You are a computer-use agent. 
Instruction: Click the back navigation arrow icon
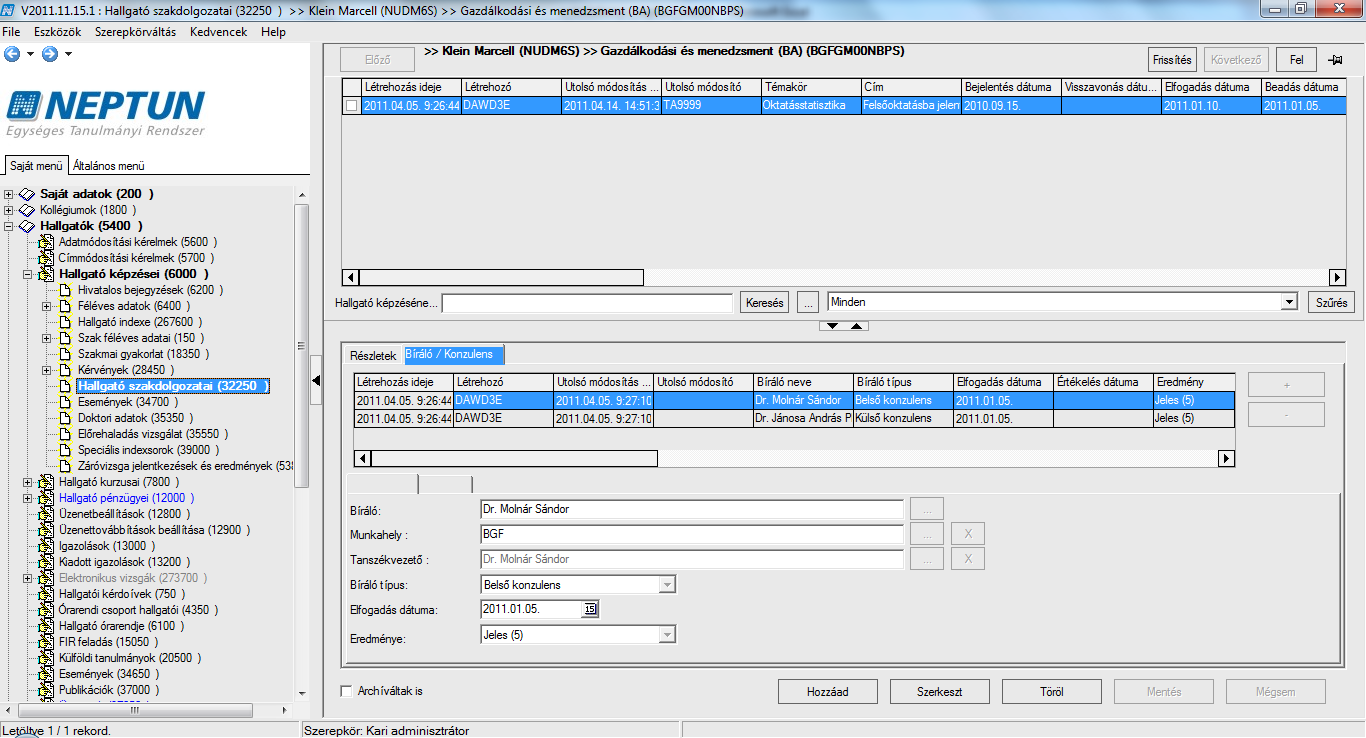coord(12,53)
